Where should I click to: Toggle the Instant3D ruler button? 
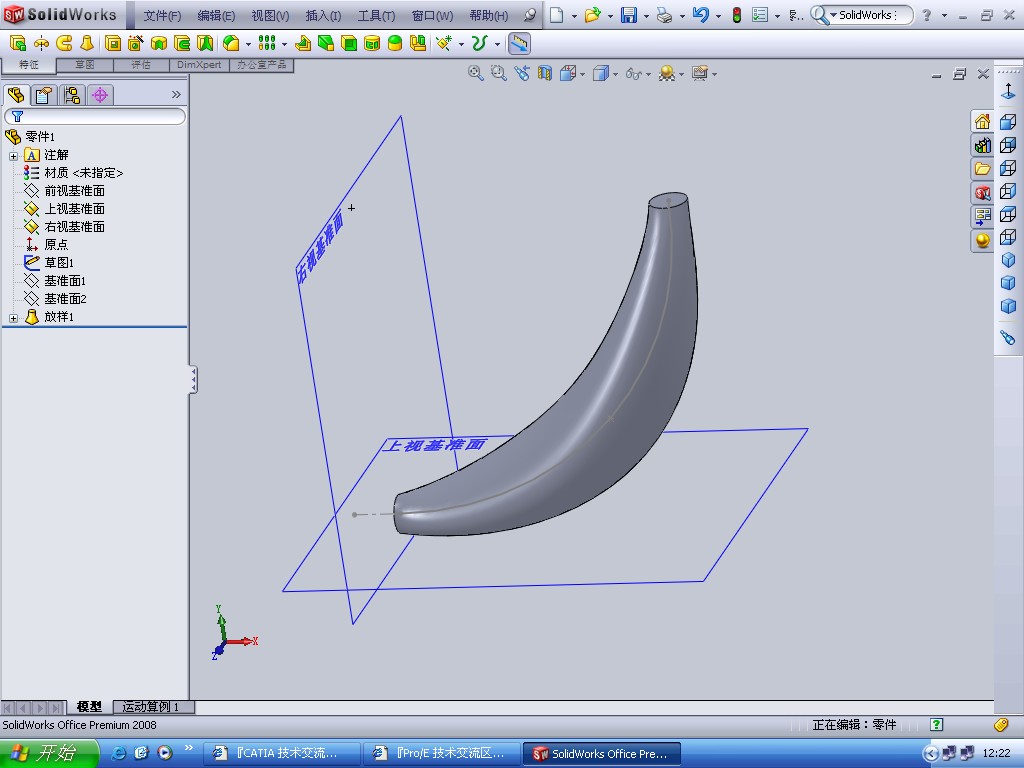point(519,44)
